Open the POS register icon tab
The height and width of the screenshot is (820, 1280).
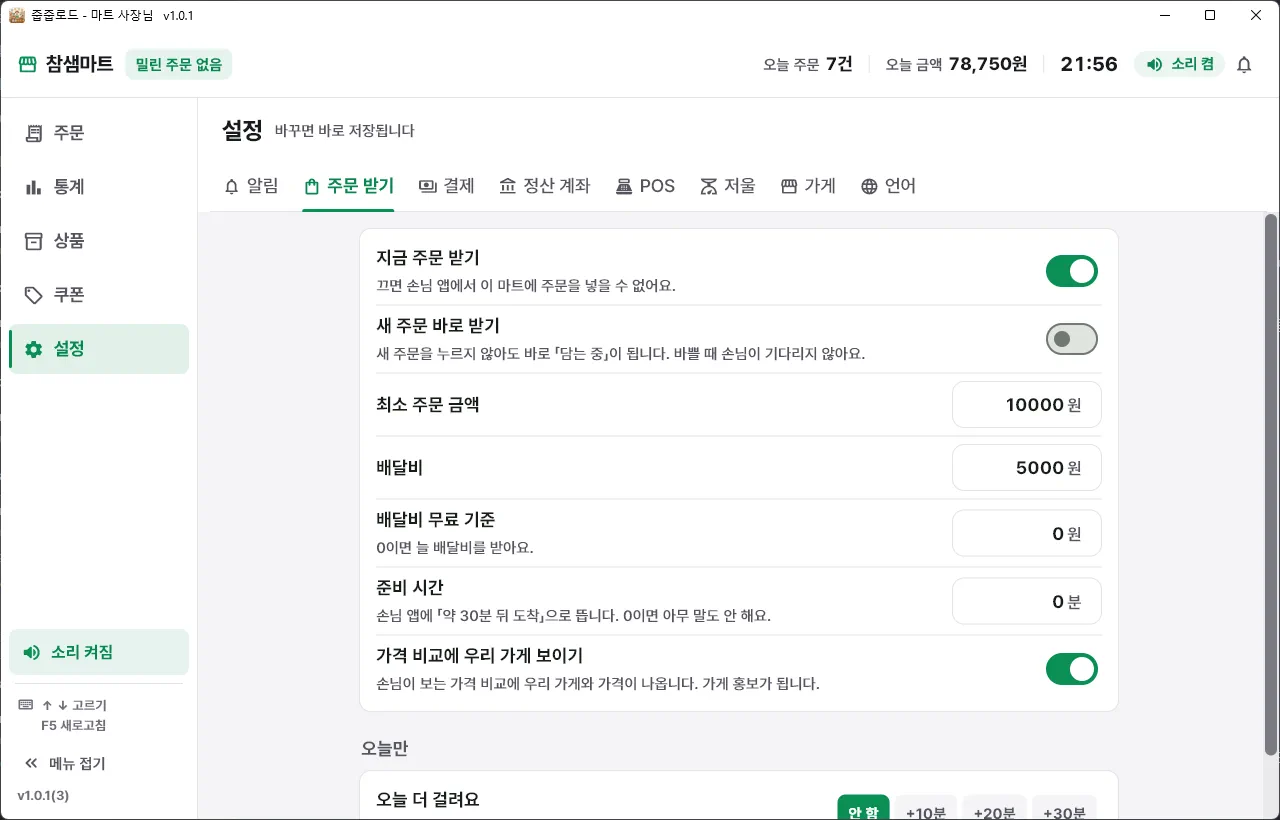[x=624, y=186]
